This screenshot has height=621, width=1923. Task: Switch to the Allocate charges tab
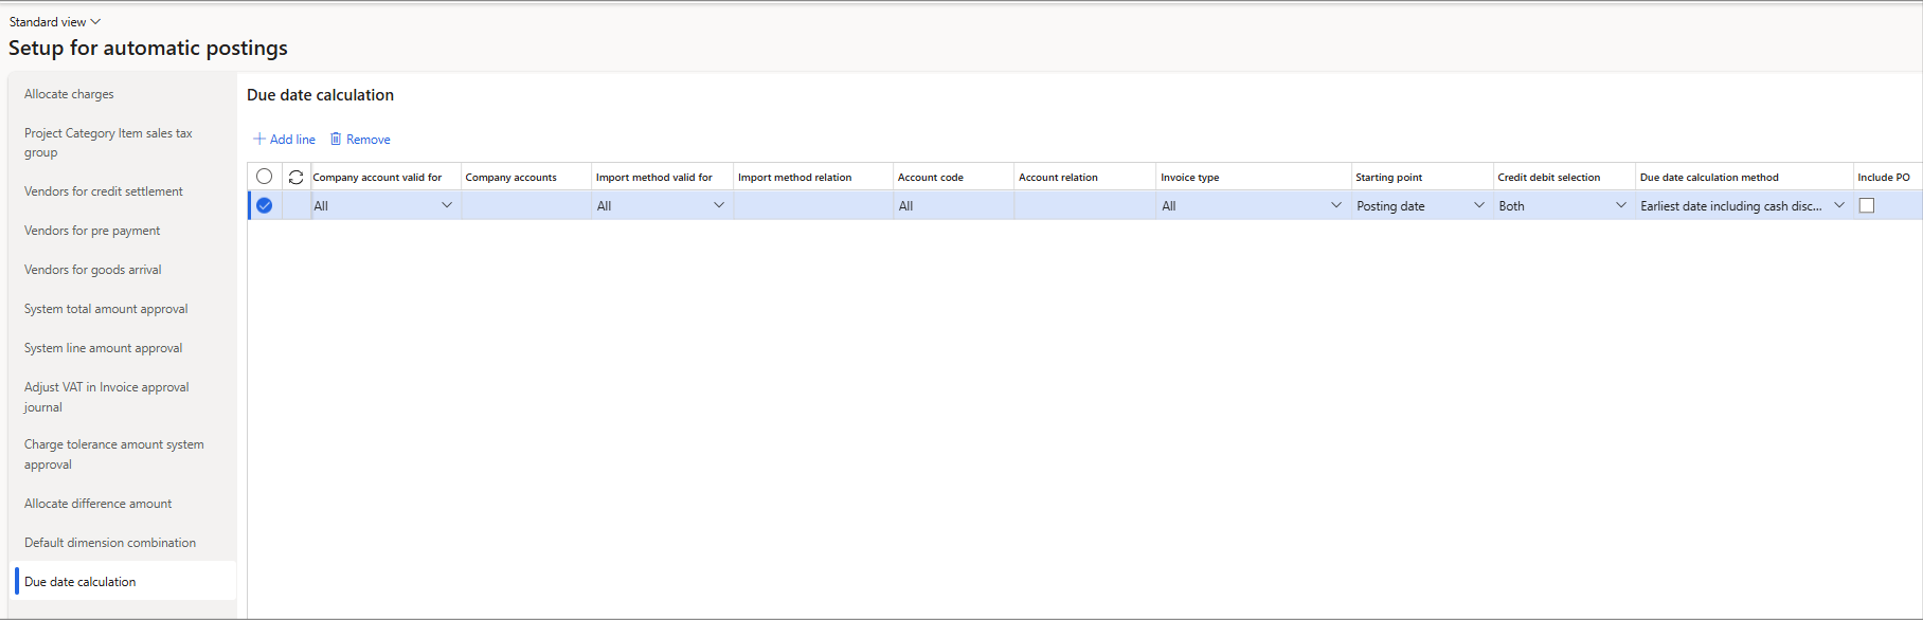pos(69,94)
